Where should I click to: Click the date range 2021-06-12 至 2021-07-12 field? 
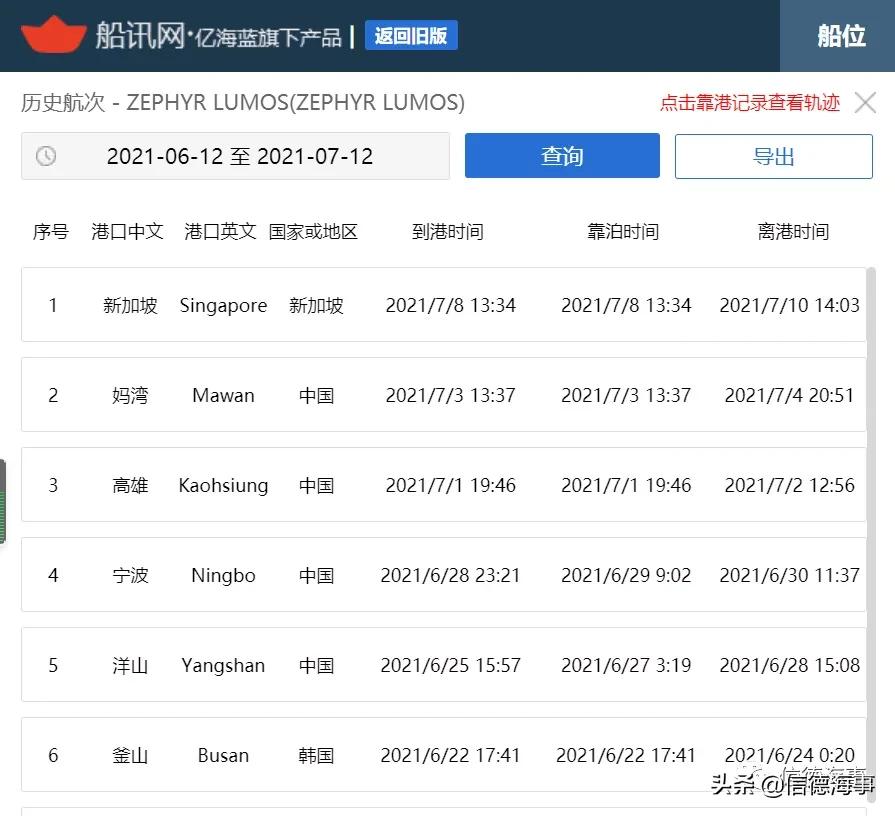point(240,156)
